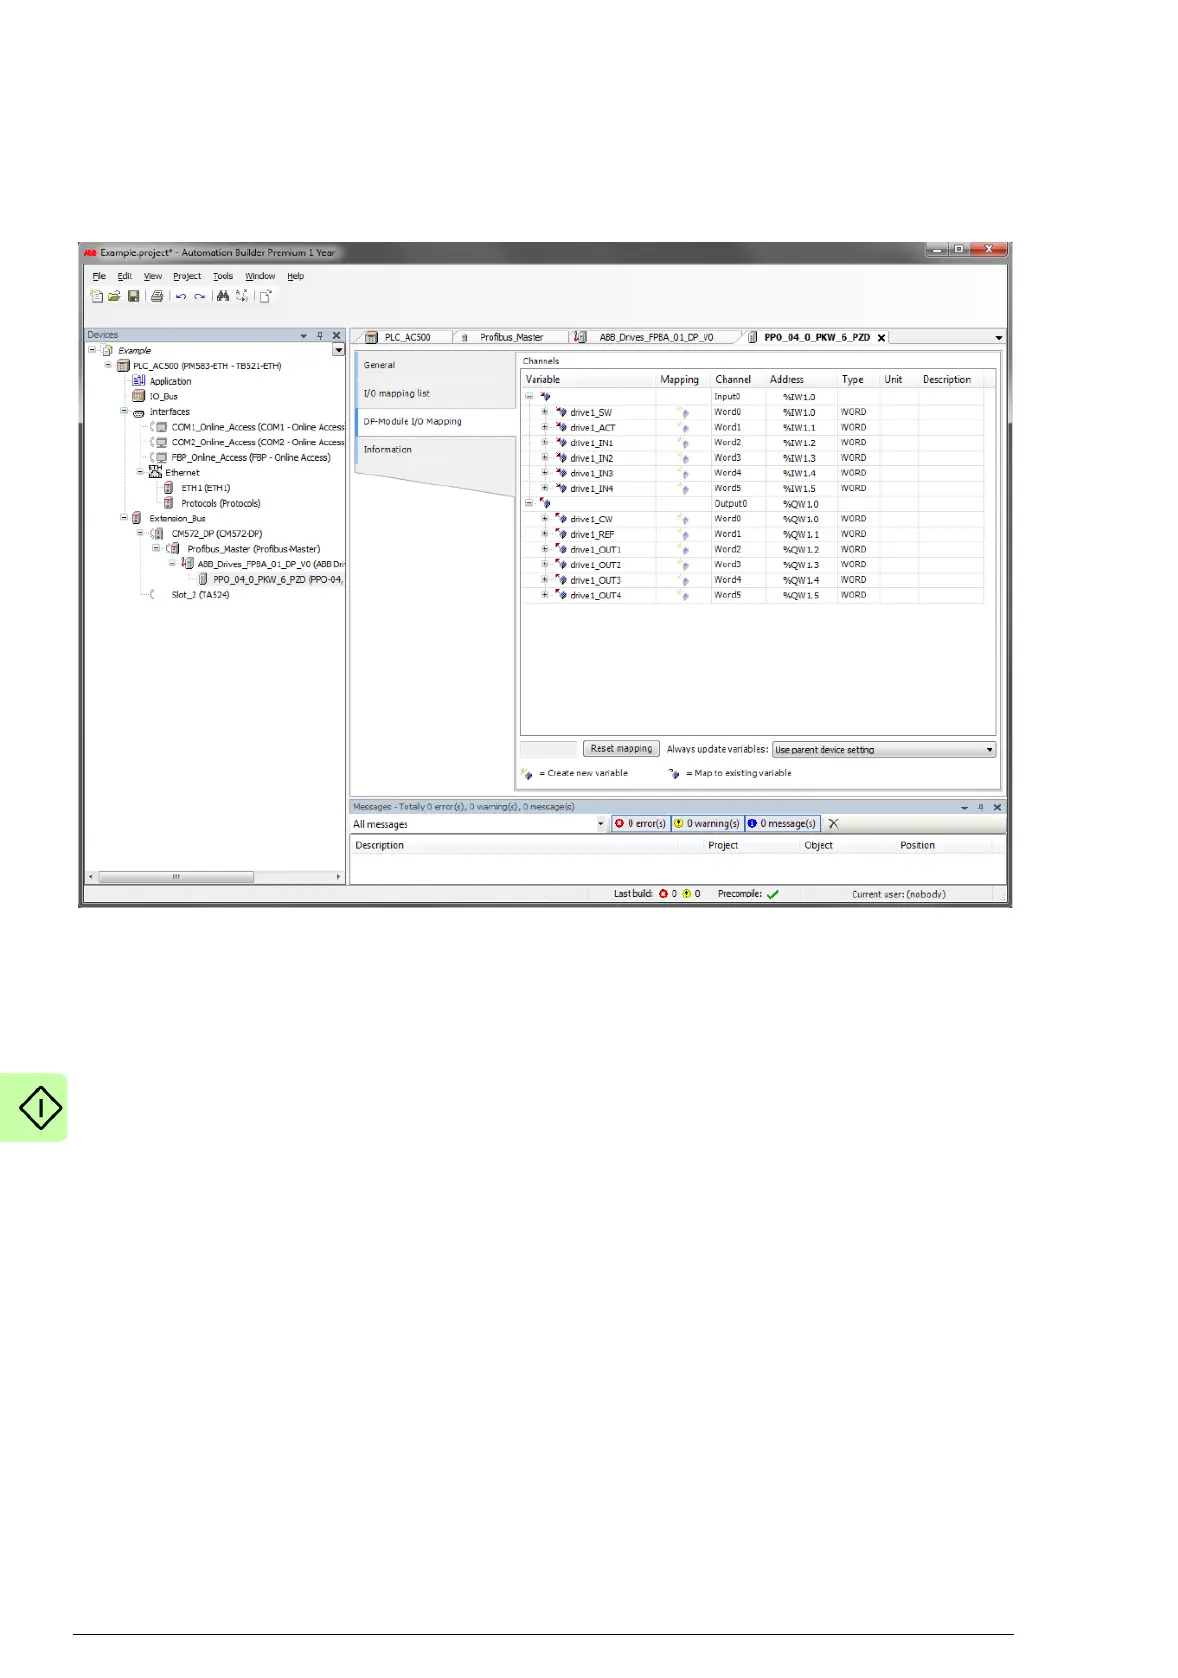
Task: Toggle the 0 message(s) filter
Action: coord(782,824)
